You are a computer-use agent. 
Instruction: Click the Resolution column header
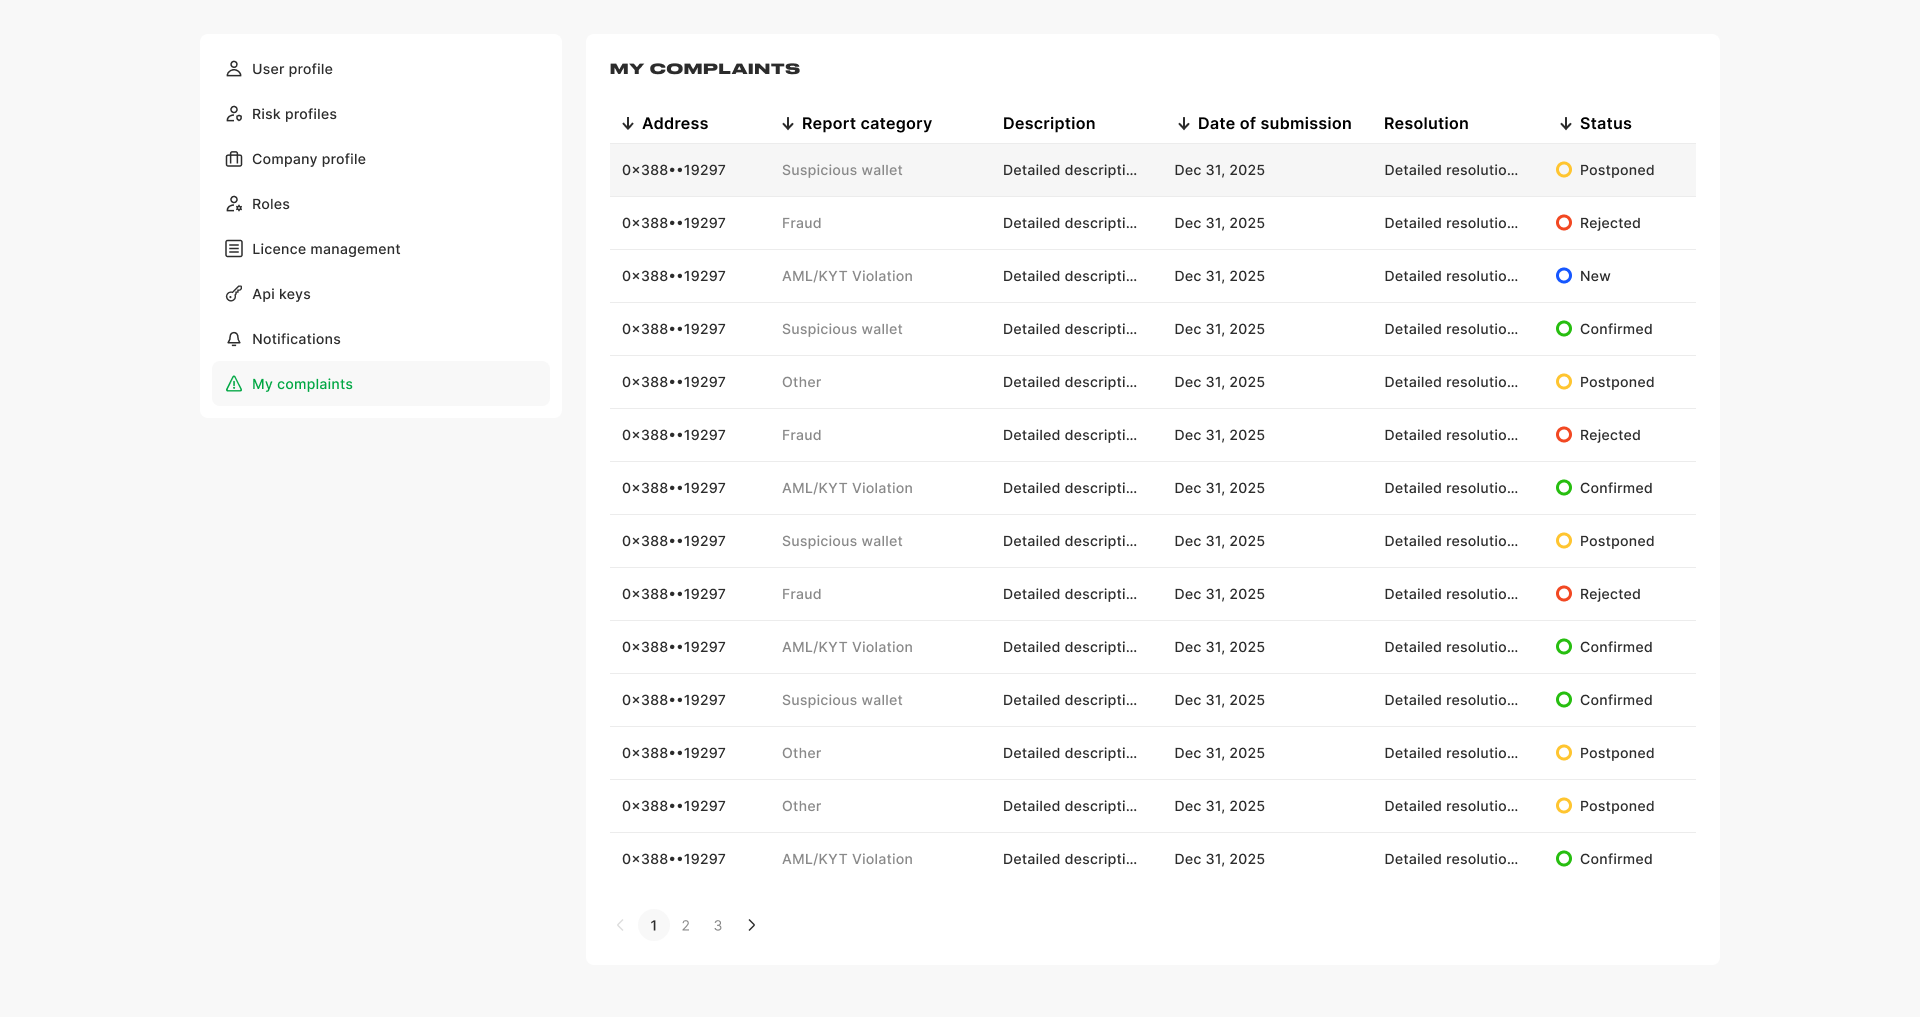point(1426,124)
